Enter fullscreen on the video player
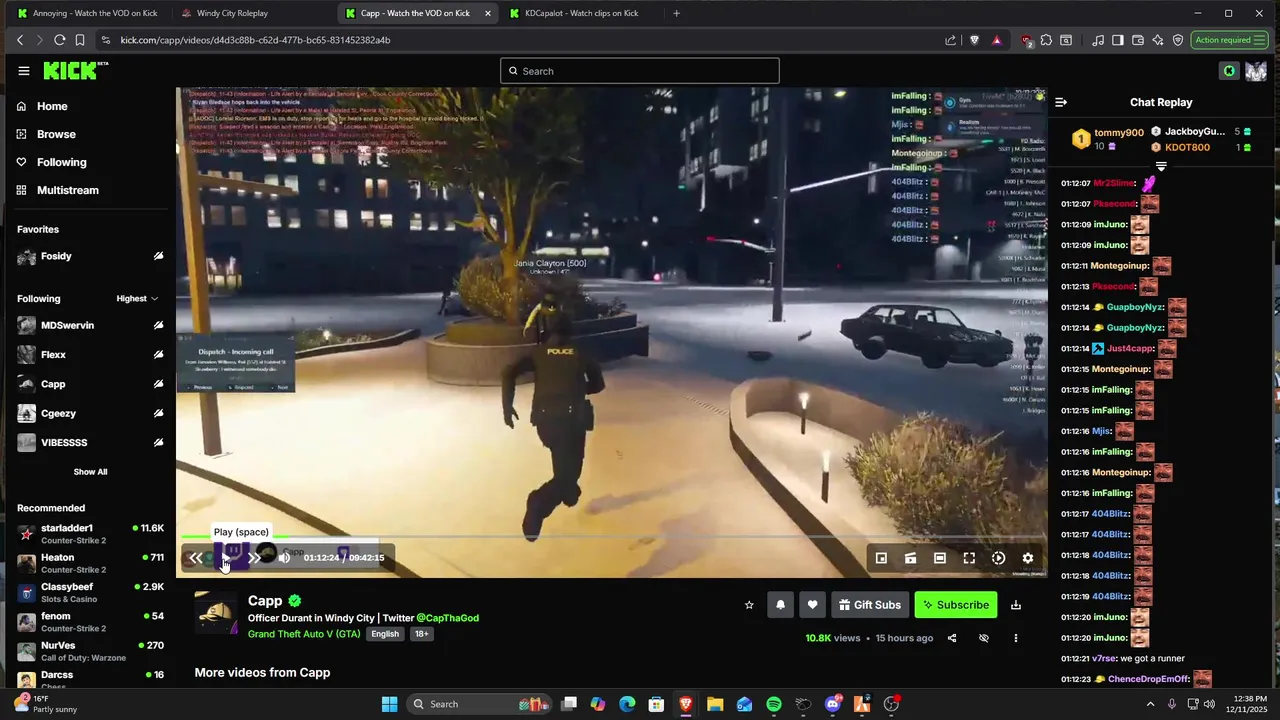Screen dimensions: 1280x720 tap(969, 558)
